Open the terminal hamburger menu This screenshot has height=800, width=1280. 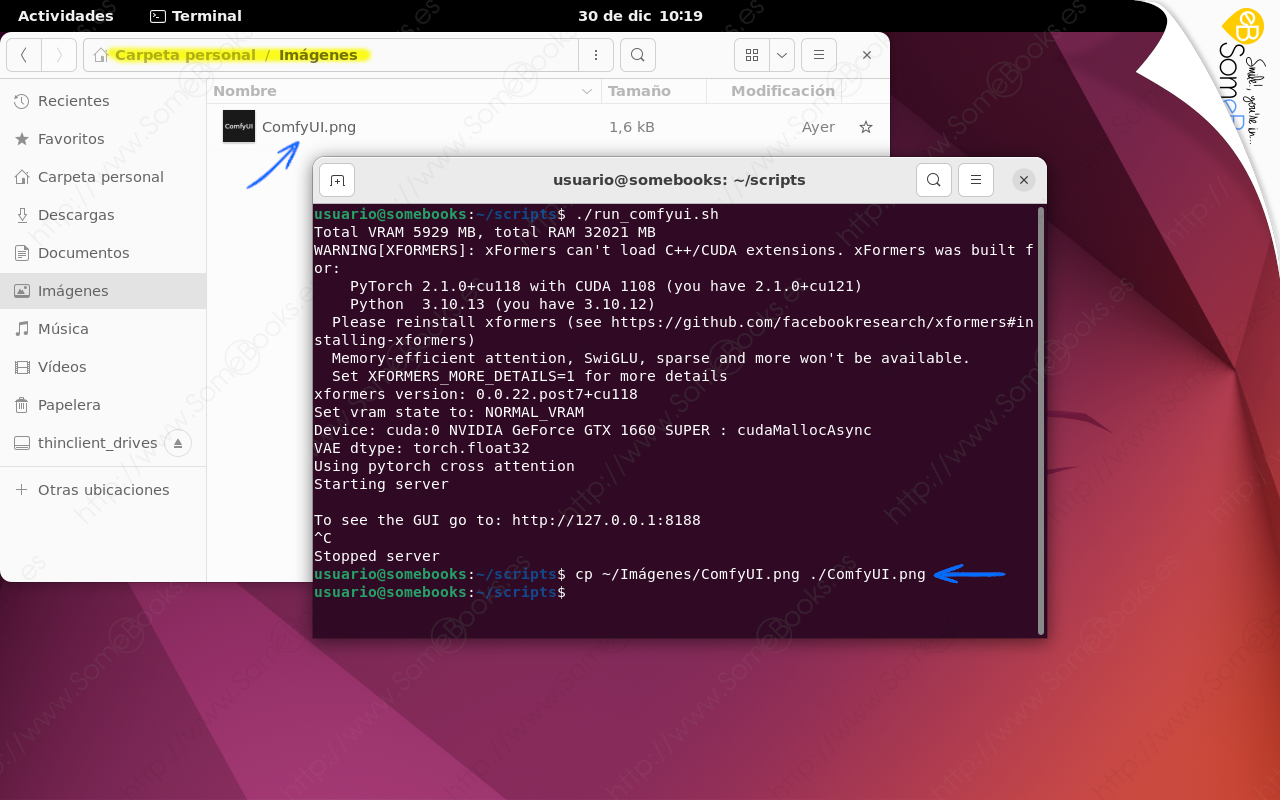point(976,180)
